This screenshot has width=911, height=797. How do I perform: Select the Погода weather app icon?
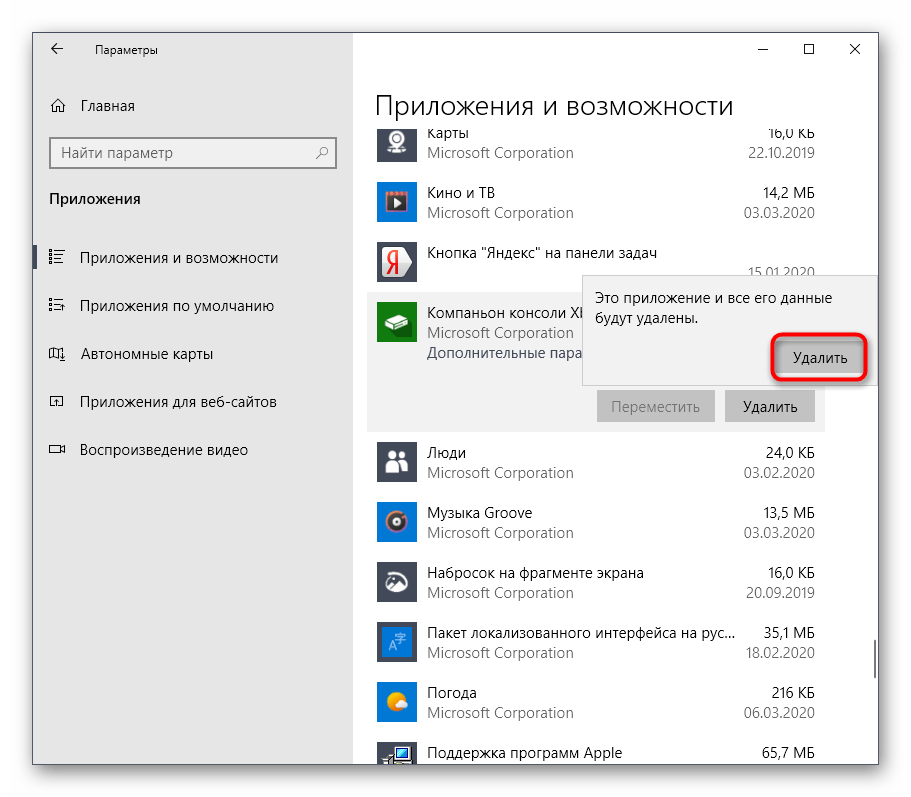pos(396,702)
